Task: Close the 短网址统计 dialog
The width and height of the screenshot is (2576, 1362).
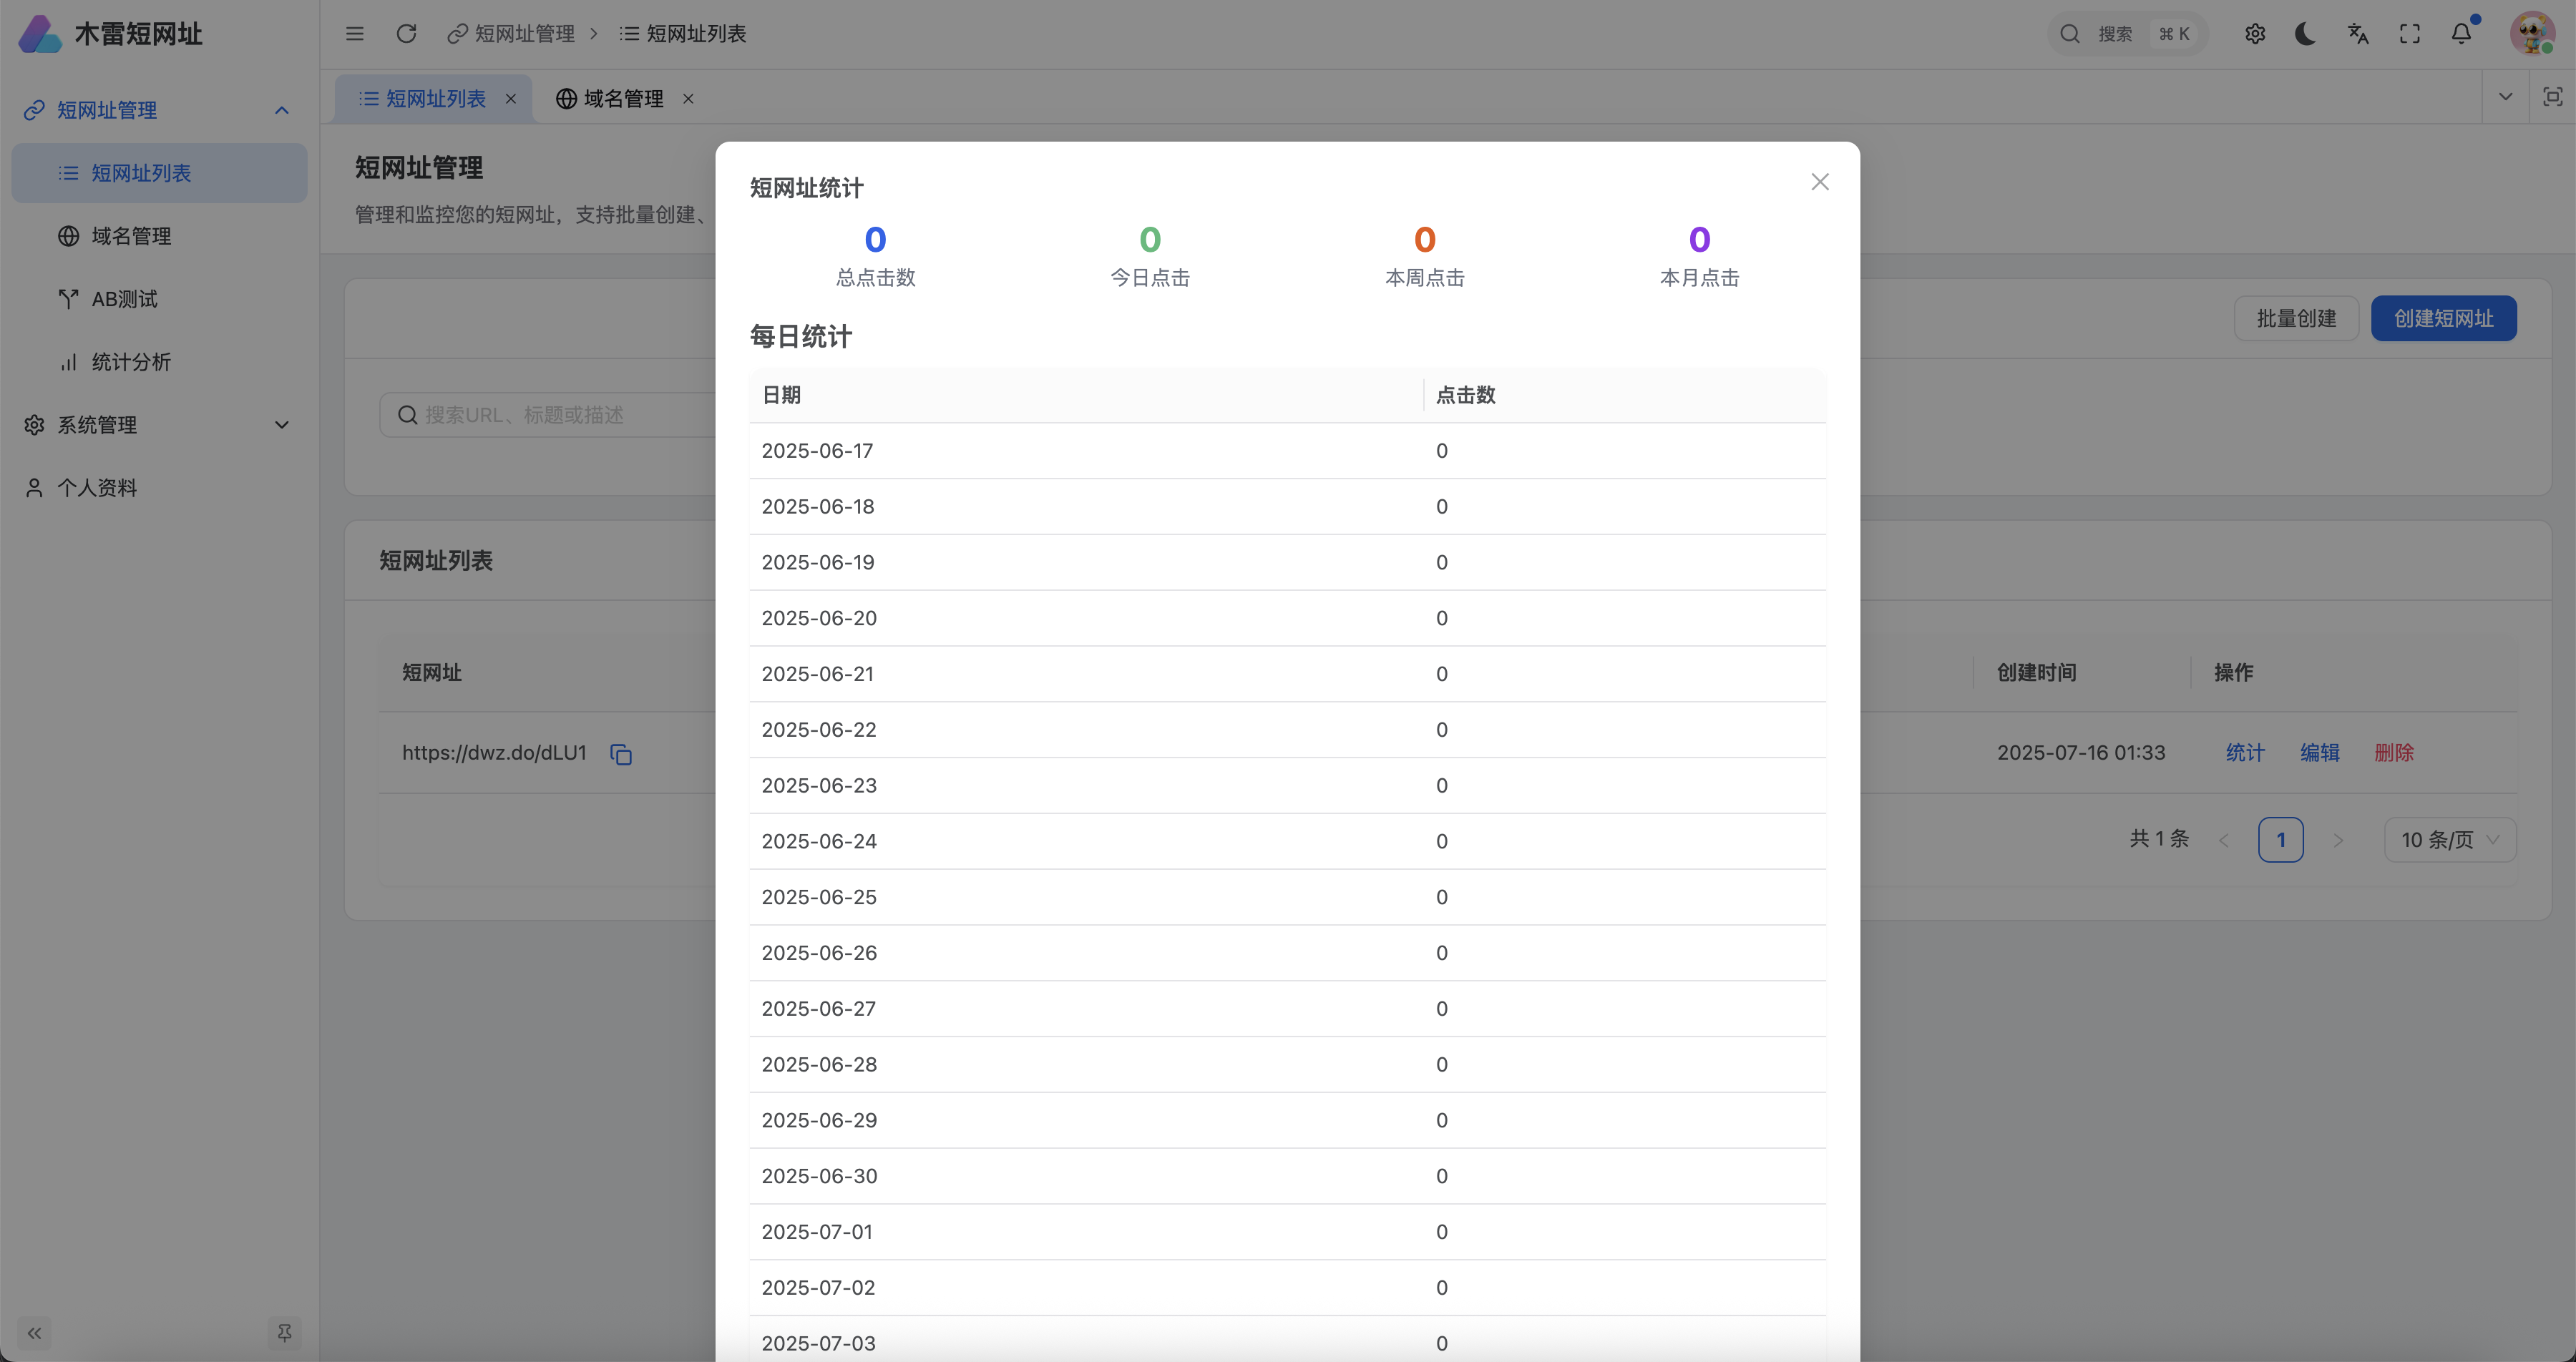Action: [x=1819, y=182]
